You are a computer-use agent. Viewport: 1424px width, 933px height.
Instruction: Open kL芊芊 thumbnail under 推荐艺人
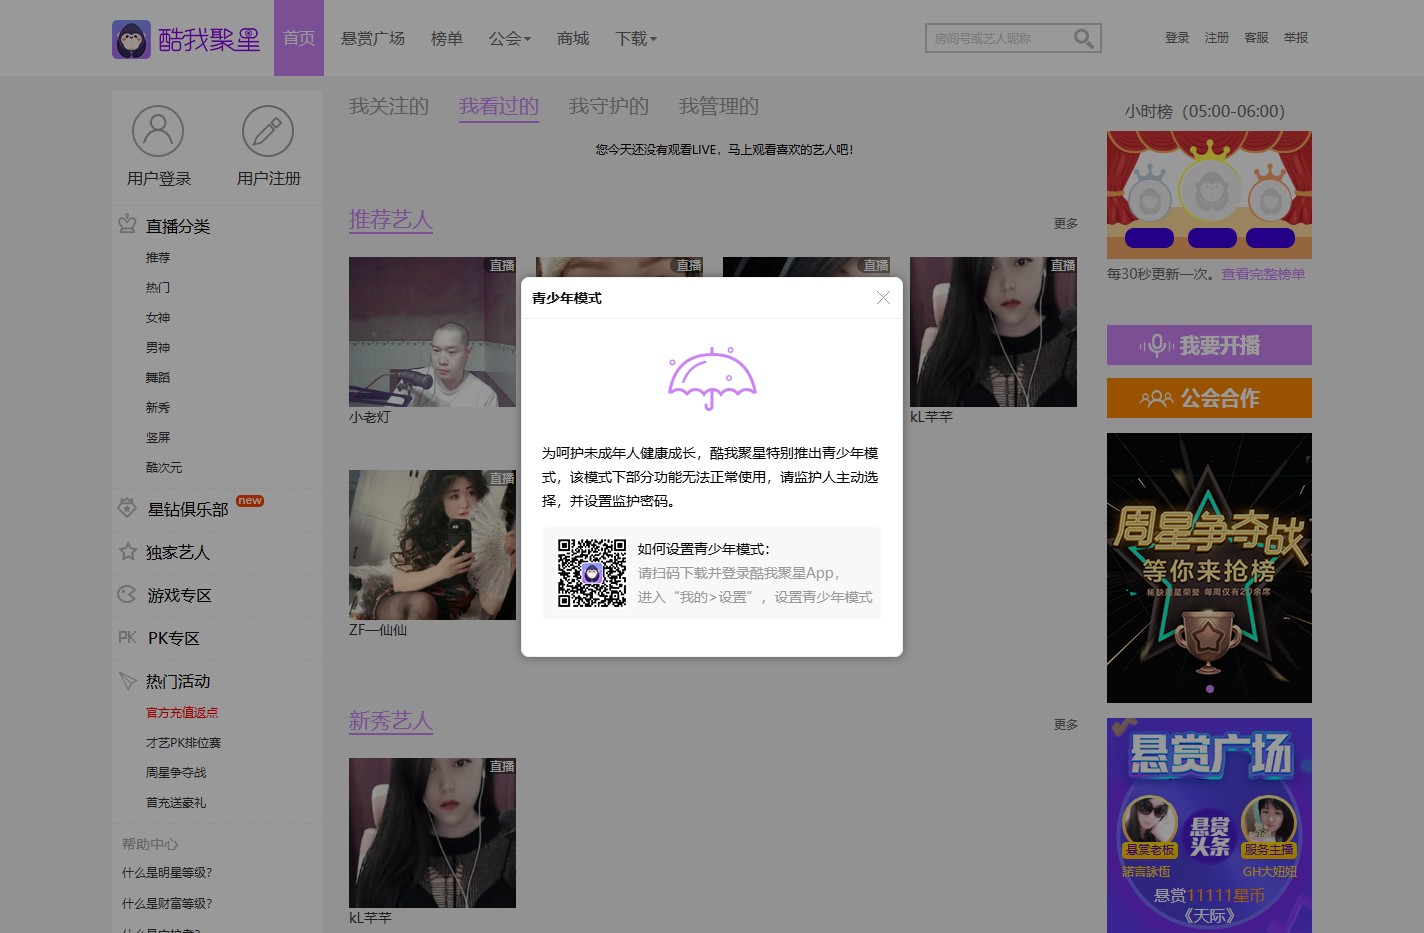pyautogui.click(x=993, y=332)
